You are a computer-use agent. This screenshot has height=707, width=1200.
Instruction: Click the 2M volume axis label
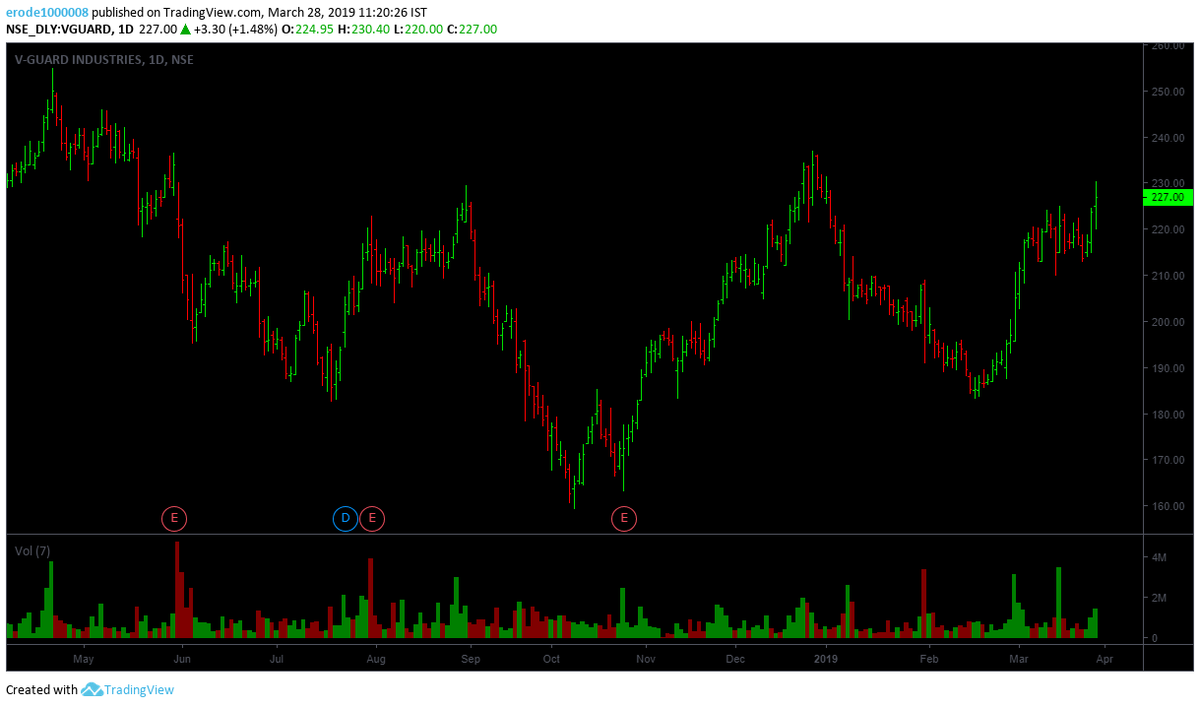coord(1158,598)
